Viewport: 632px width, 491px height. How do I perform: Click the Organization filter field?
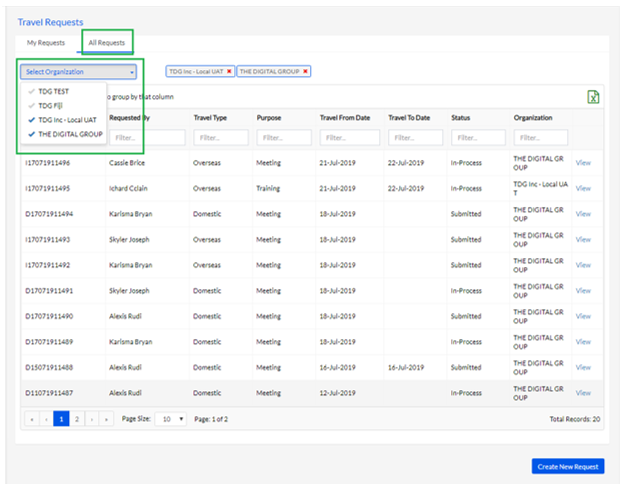541,137
